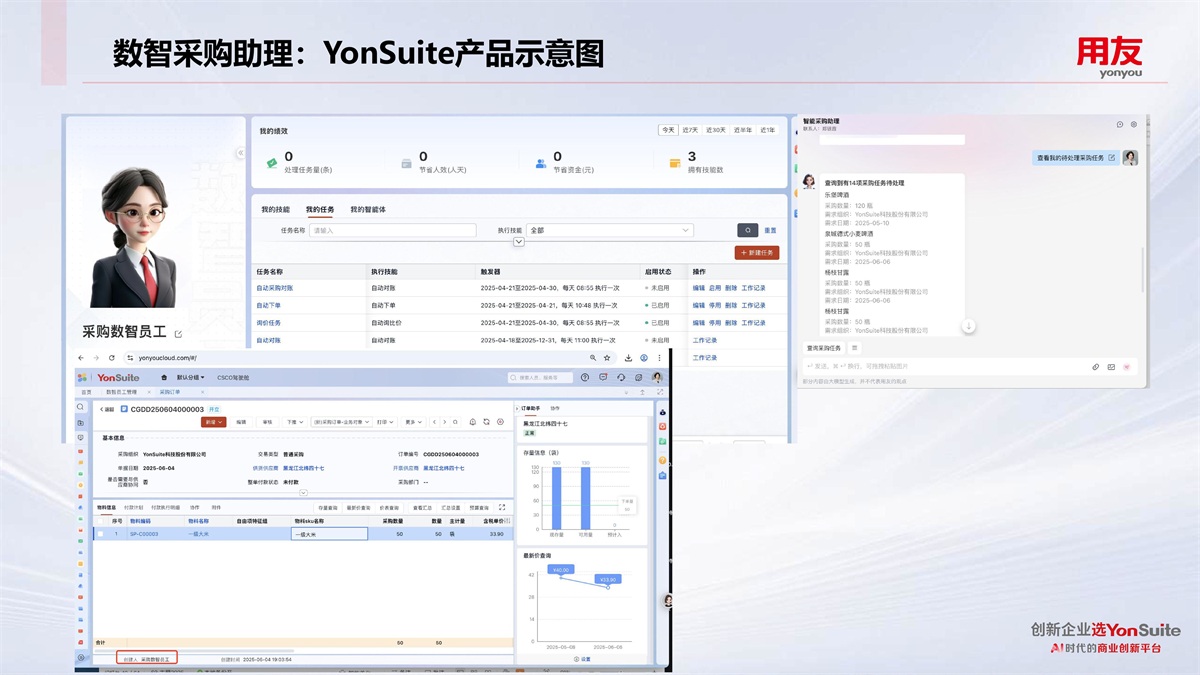Check the row 1 checkbox for SP-C00003
Screen dimensions: 1200x675
pyautogui.click(x=100, y=534)
